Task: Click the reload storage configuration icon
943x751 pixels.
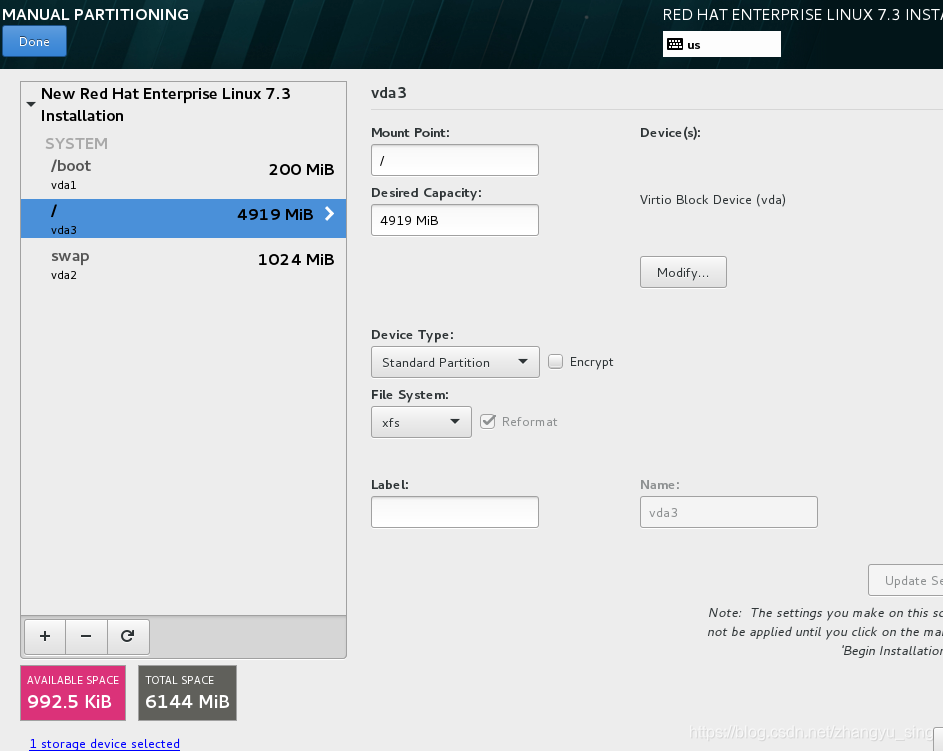Action: click(x=127, y=636)
